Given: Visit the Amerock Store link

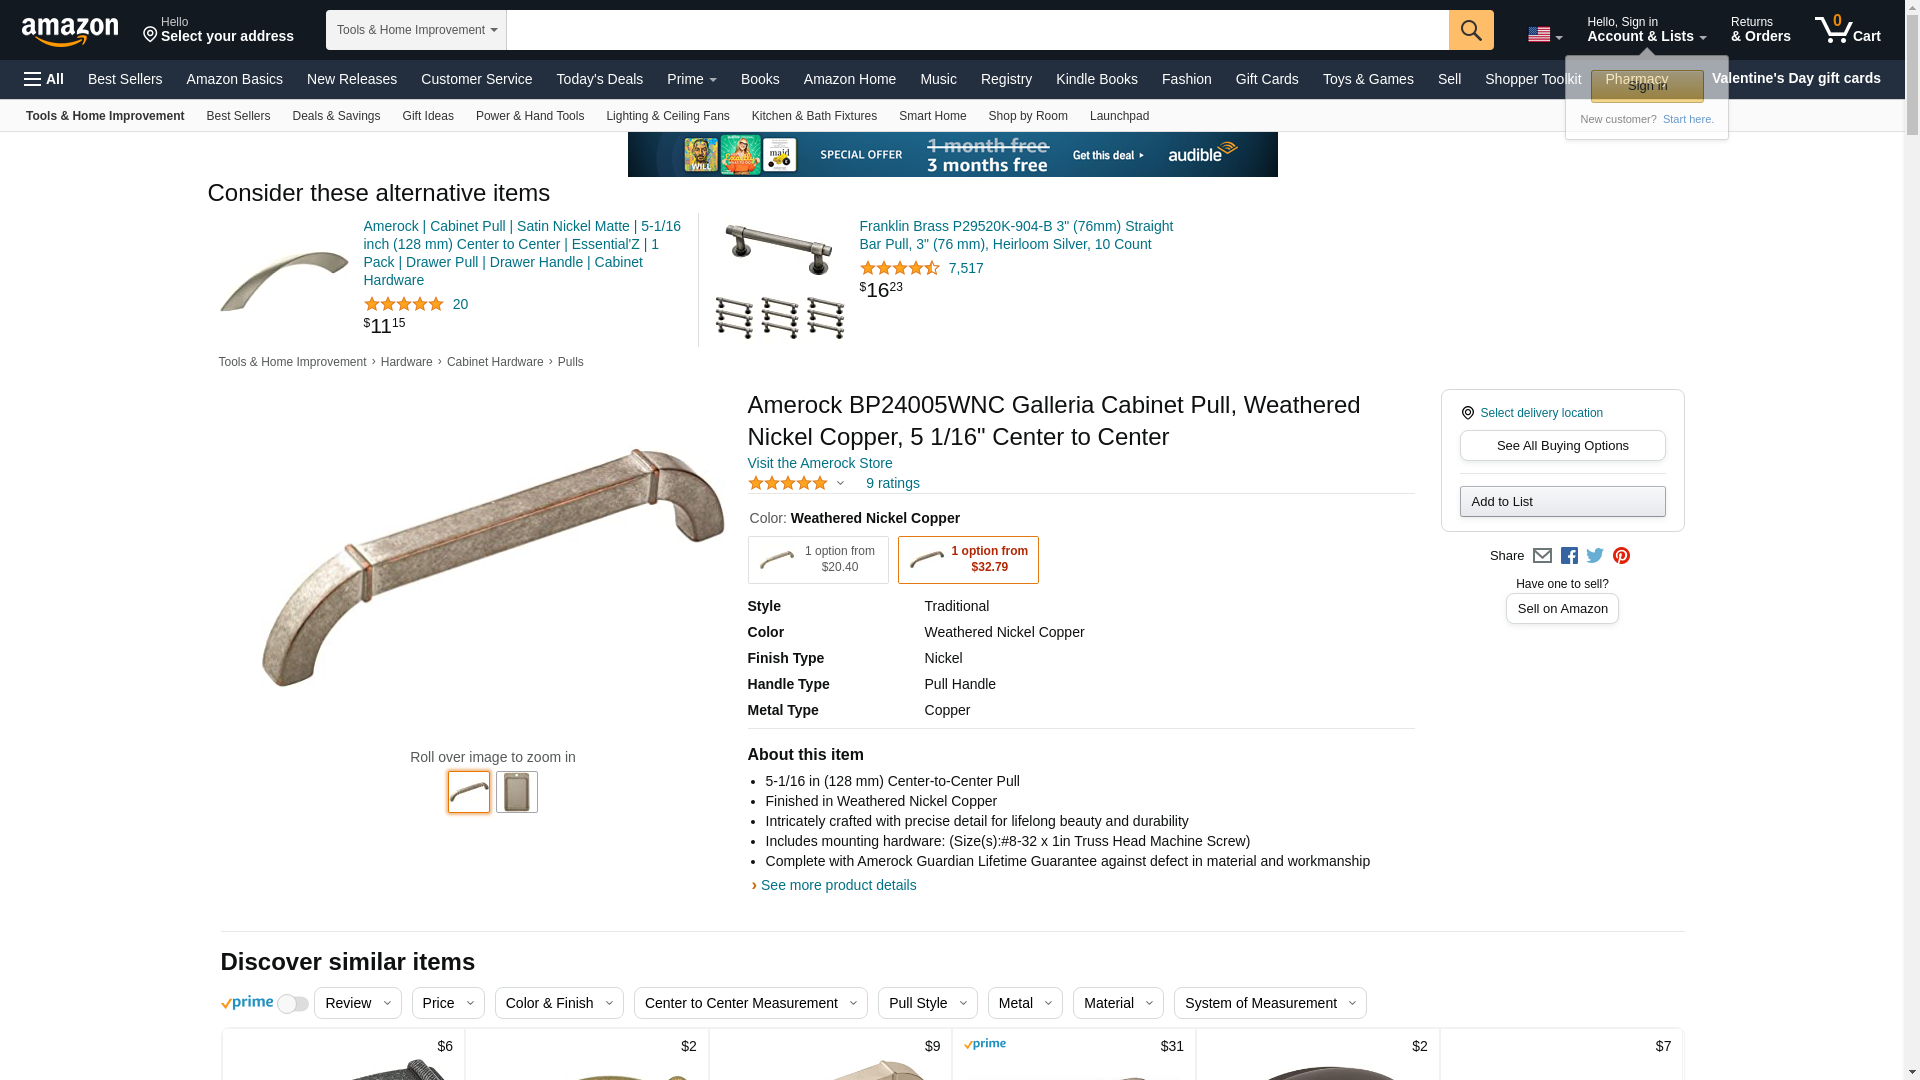Looking at the screenshot, I should click(820, 463).
